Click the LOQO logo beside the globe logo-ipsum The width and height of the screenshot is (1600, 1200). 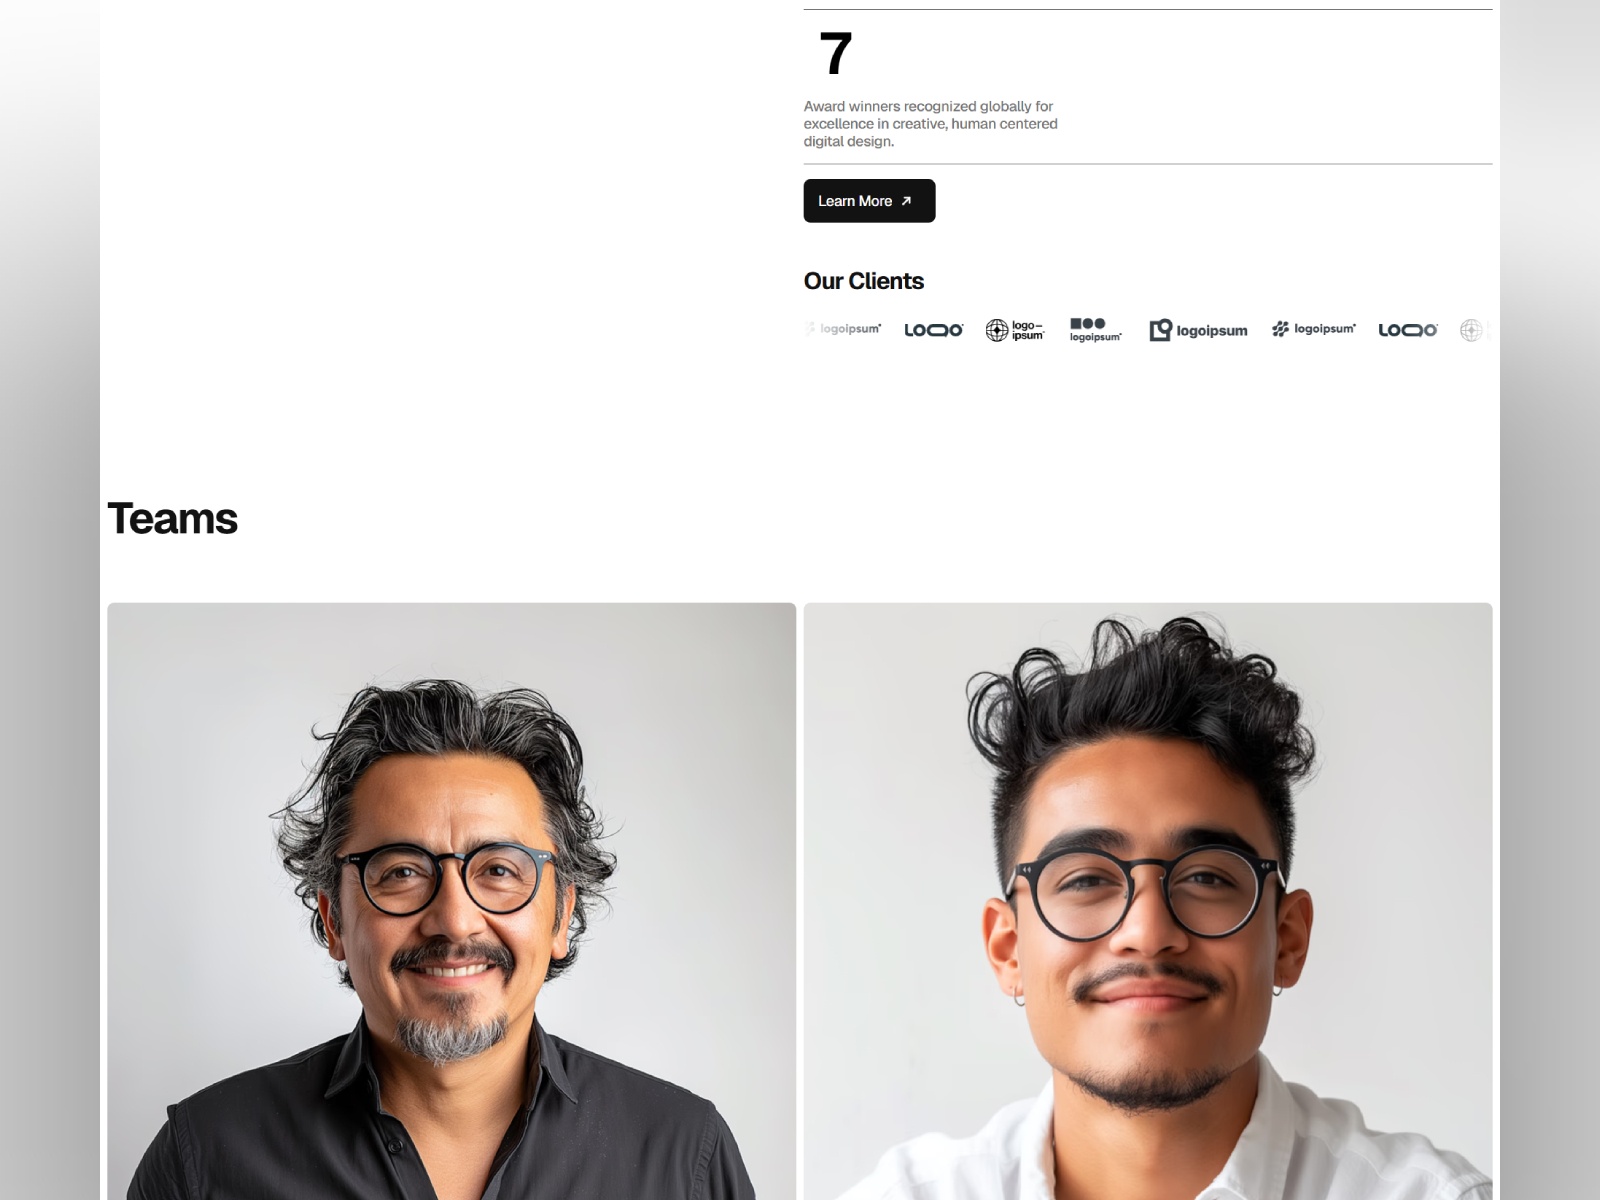[933, 330]
